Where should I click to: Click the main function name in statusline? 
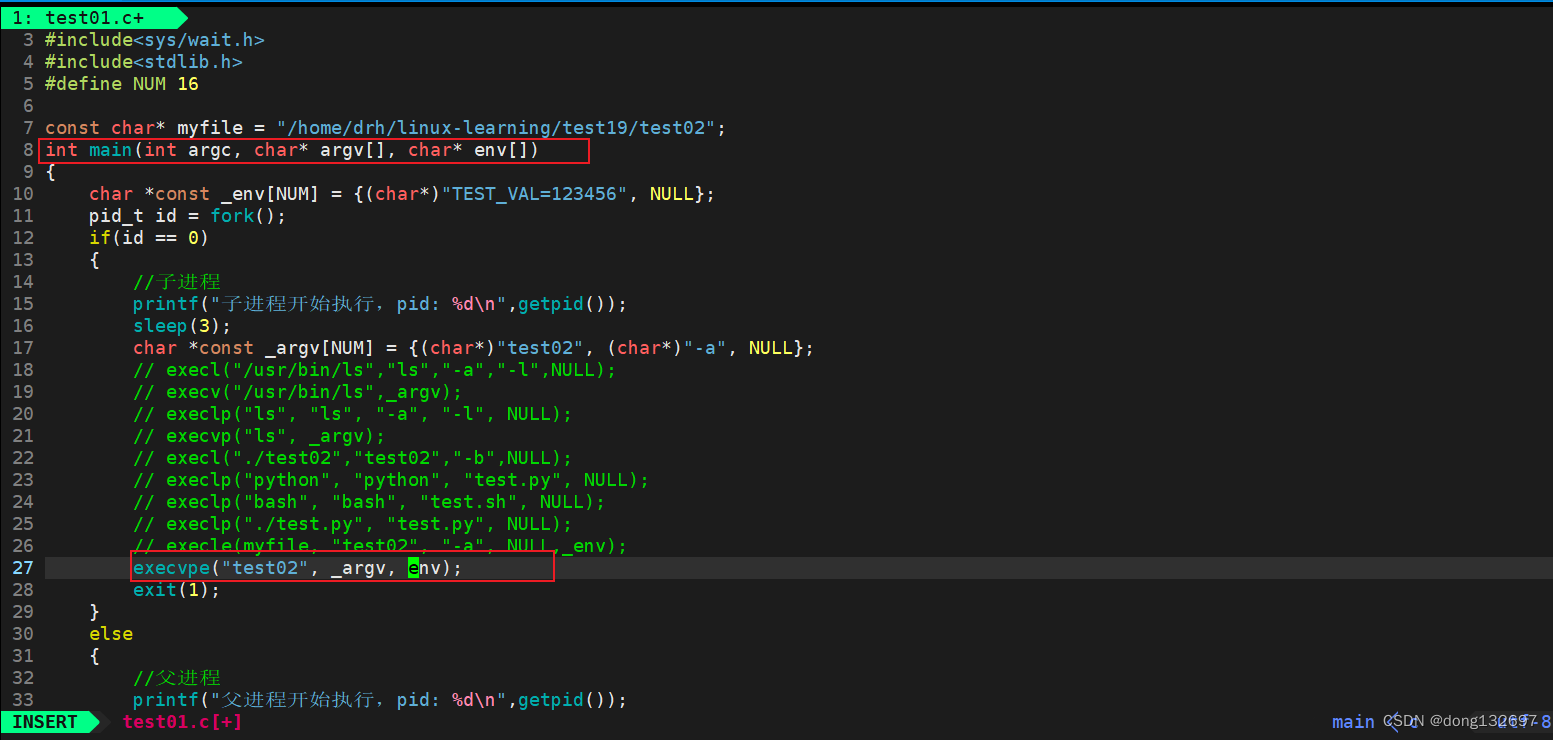(x=1353, y=722)
